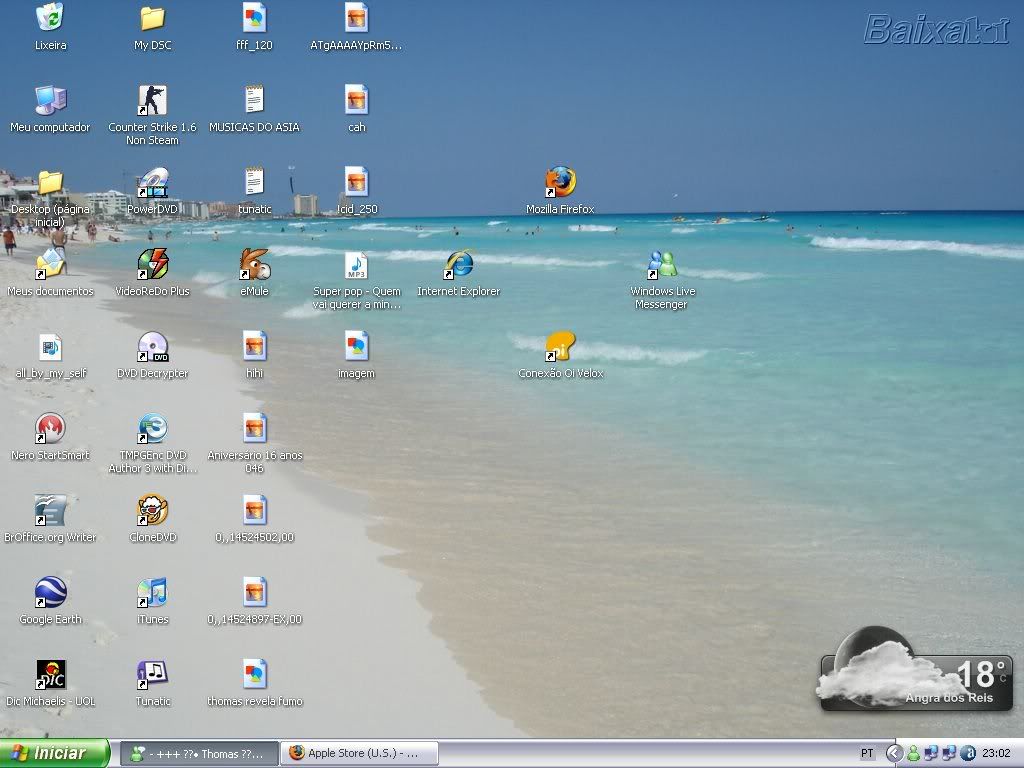
Task: Click the eMule desktop icon
Action: 254,265
